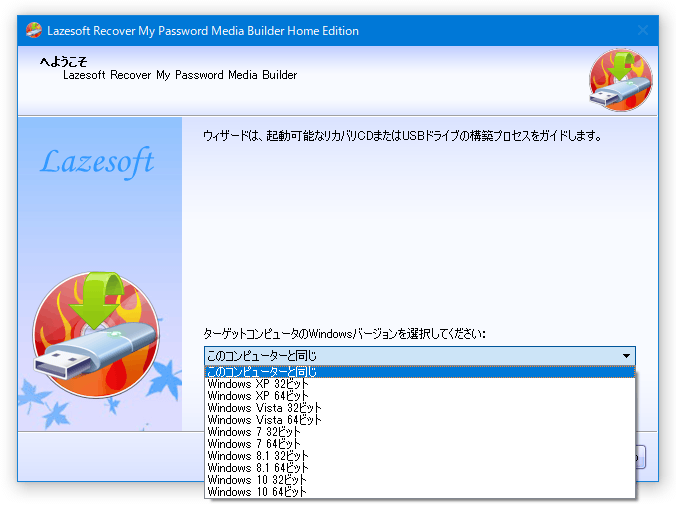Click the large USB drive disc image
This screenshot has height=514, width=676.
click(x=96, y=335)
